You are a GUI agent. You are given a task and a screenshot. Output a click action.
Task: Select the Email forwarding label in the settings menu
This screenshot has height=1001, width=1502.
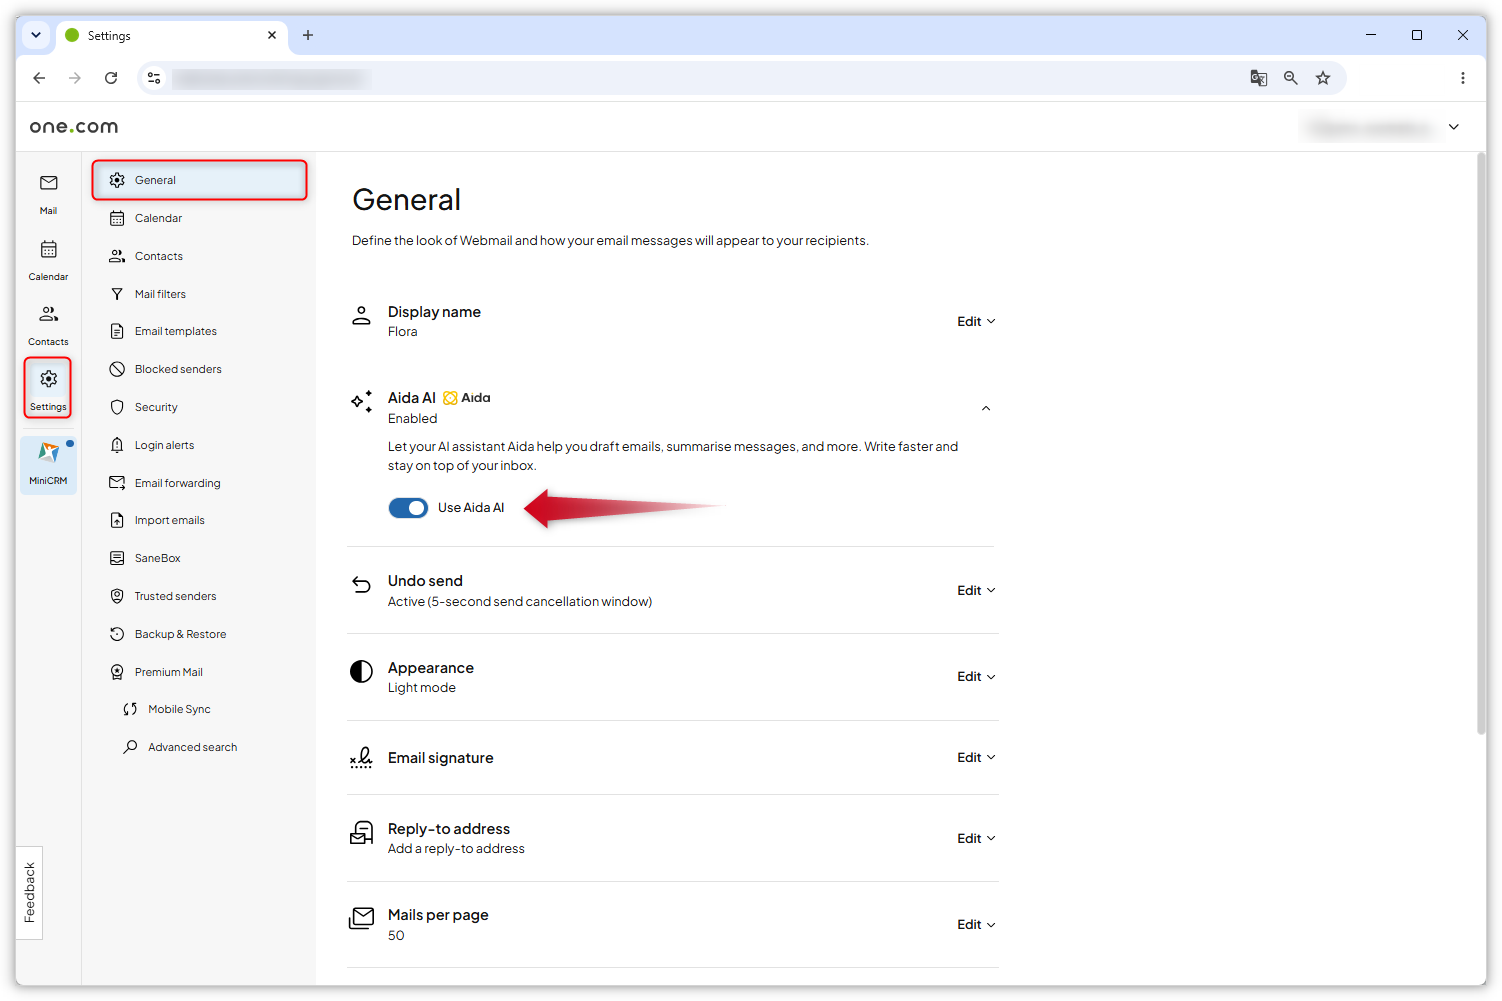tap(178, 483)
